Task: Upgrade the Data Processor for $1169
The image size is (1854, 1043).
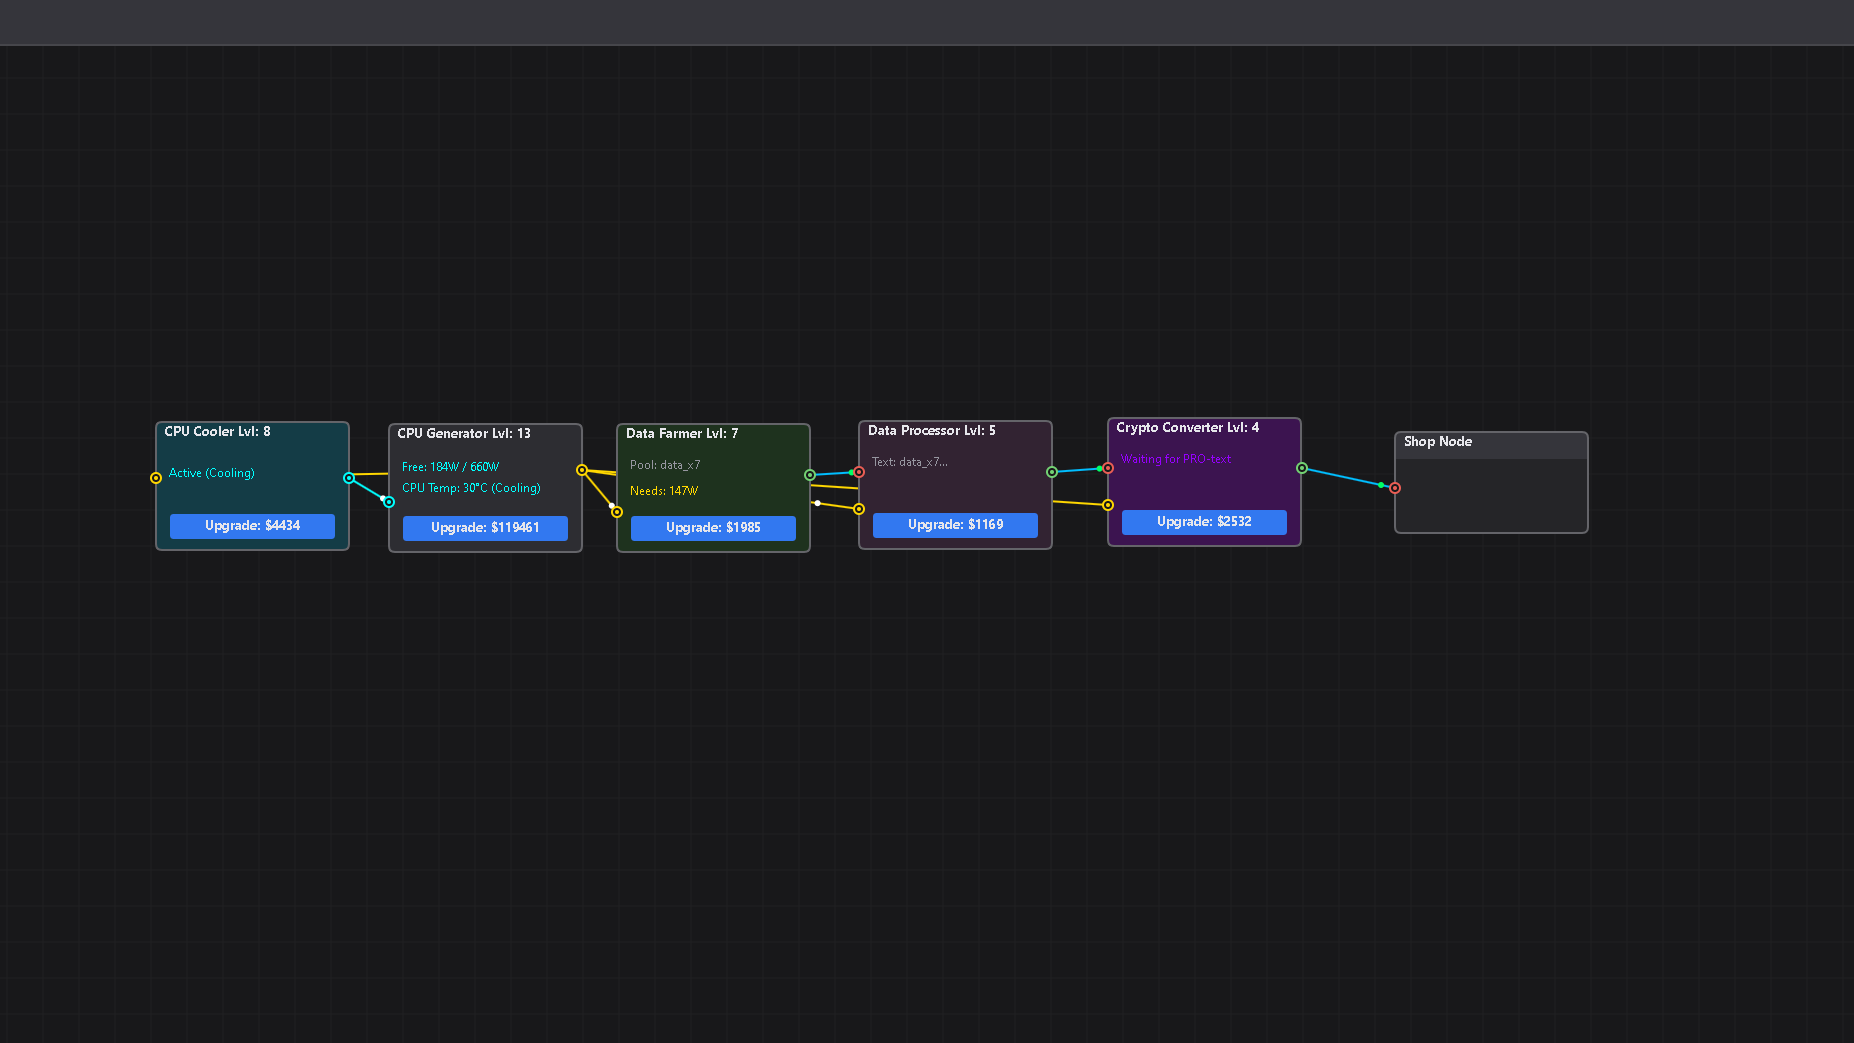Action: (x=955, y=525)
